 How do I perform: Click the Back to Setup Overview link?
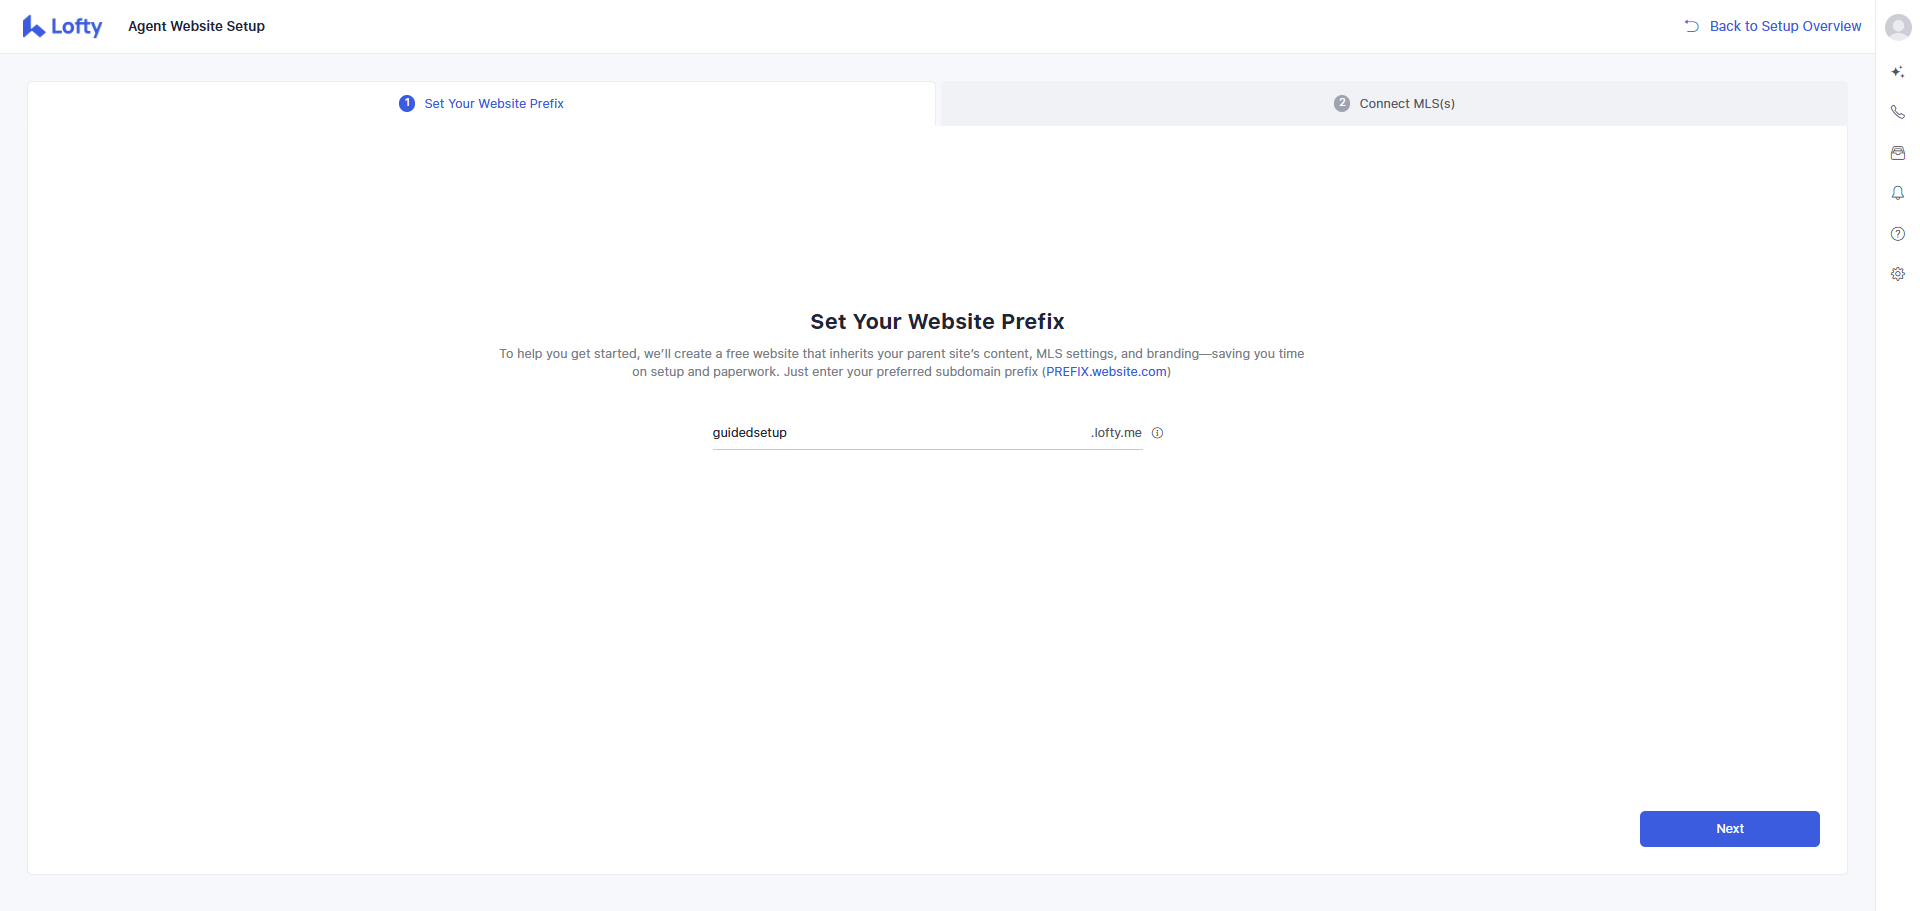point(1786,25)
